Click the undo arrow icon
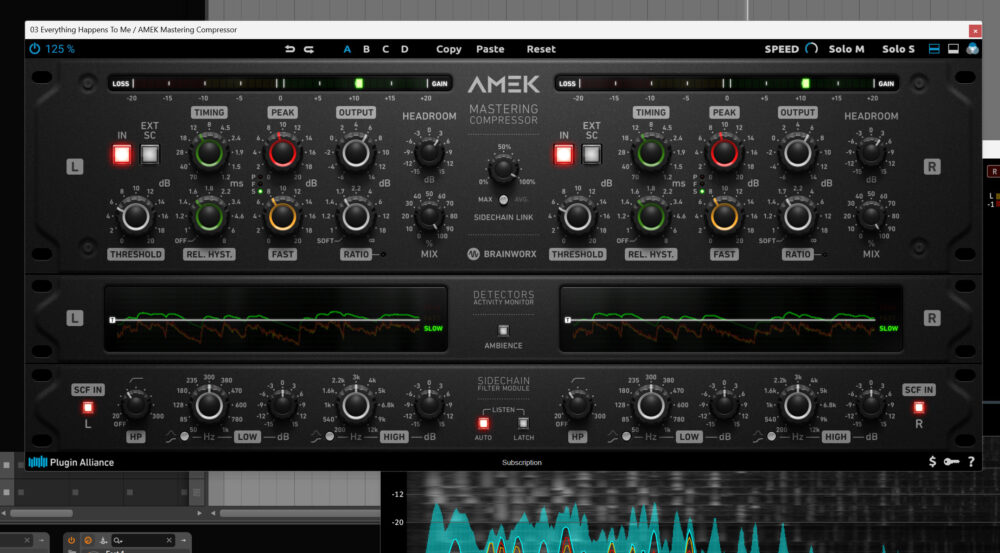This screenshot has height=553, width=1000. click(x=290, y=49)
